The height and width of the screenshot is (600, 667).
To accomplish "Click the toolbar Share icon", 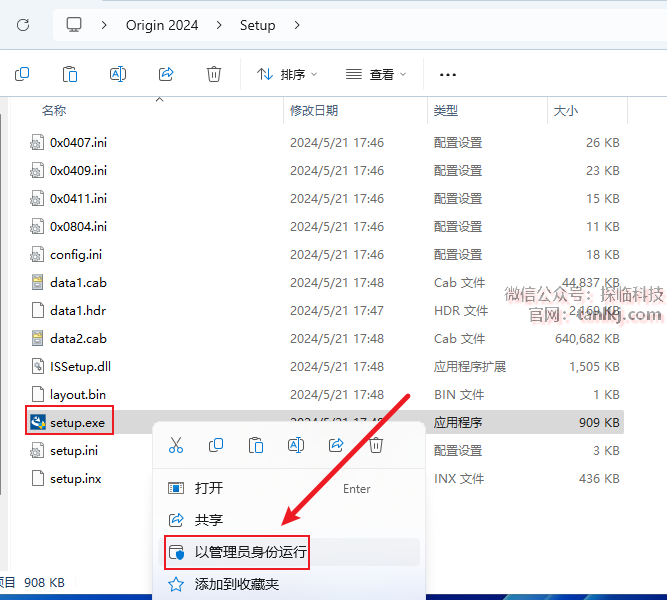I will pos(166,74).
